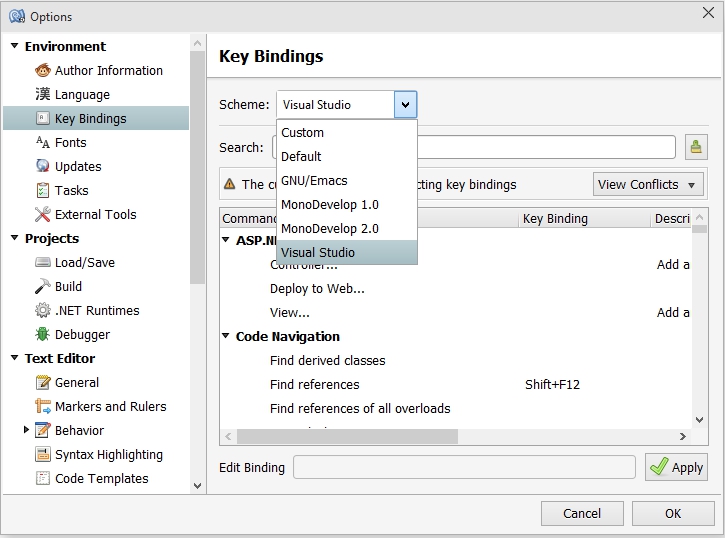This screenshot has height=538, width=725.
Task: Click the down arrow of command list scrollbar
Action: (x=700, y=420)
